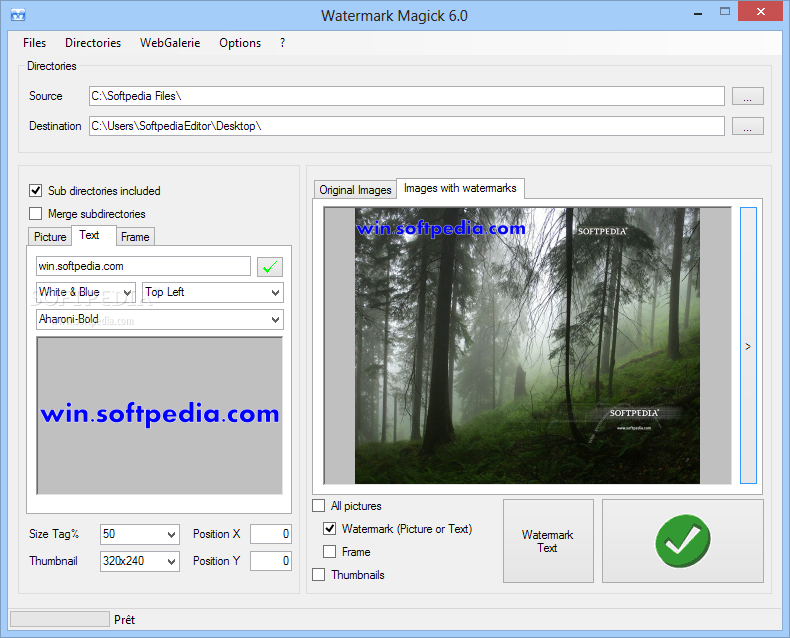The height and width of the screenshot is (638, 790).
Task: Open the ? help menu
Action: 282,43
